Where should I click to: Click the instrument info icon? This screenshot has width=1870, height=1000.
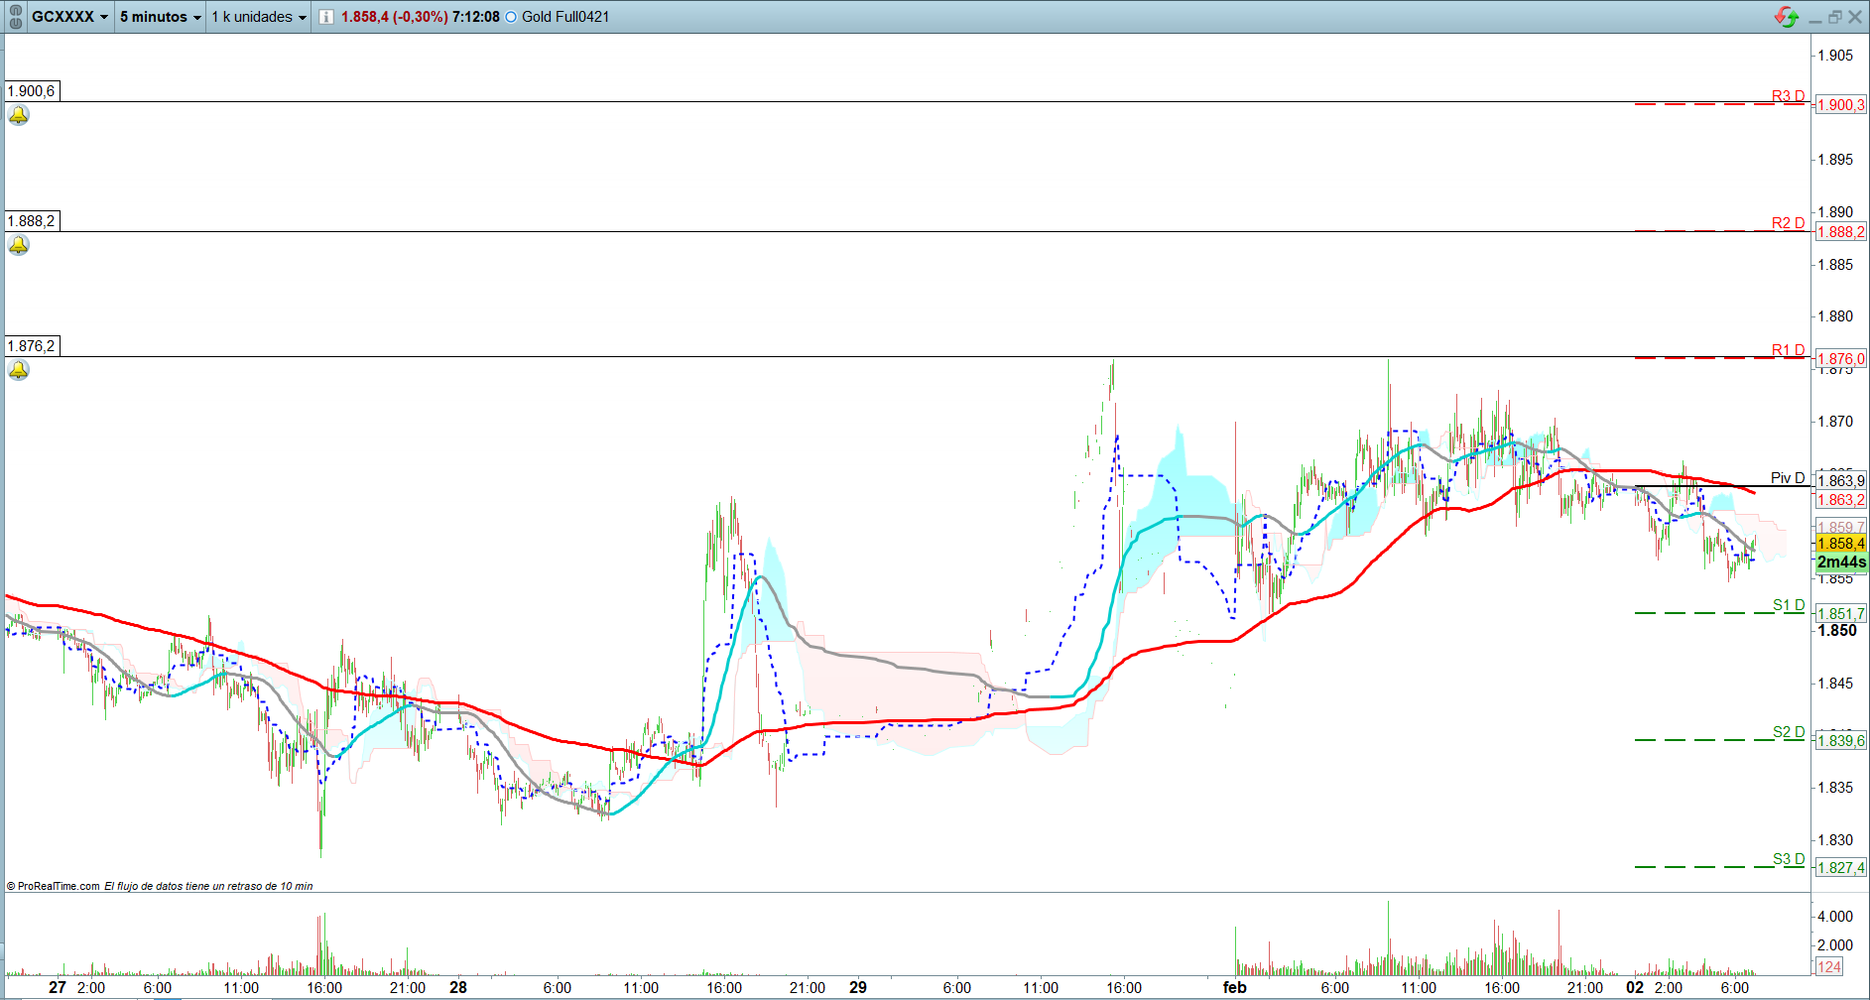[x=326, y=17]
